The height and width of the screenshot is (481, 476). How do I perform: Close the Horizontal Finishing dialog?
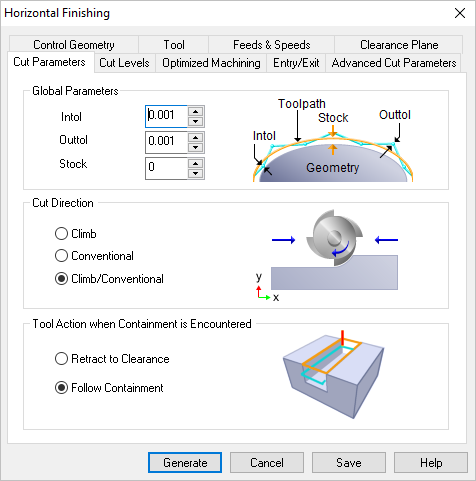point(460,13)
